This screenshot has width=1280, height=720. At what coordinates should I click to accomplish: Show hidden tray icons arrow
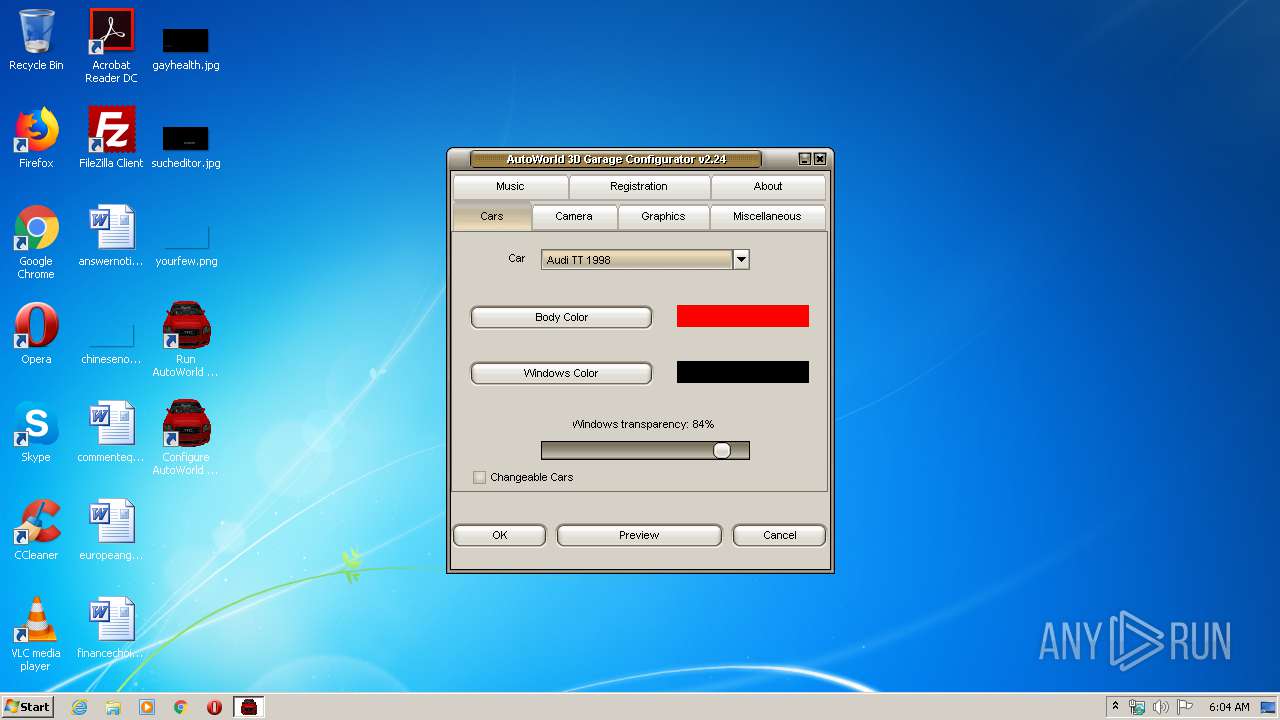(x=1115, y=707)
